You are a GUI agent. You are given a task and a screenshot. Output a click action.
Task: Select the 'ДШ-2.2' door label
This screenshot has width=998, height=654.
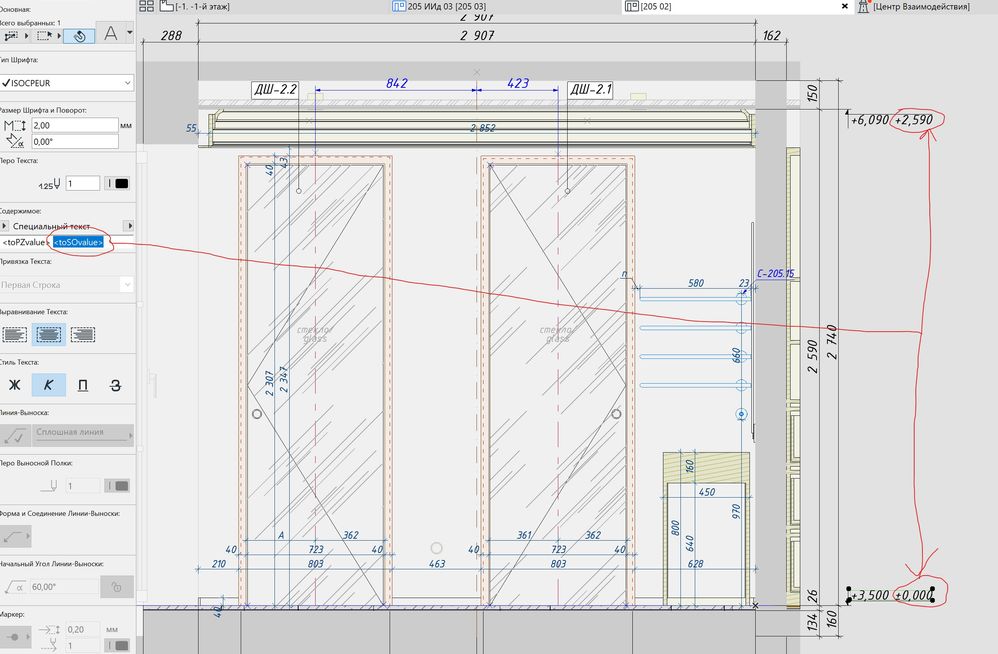point(276,89)
